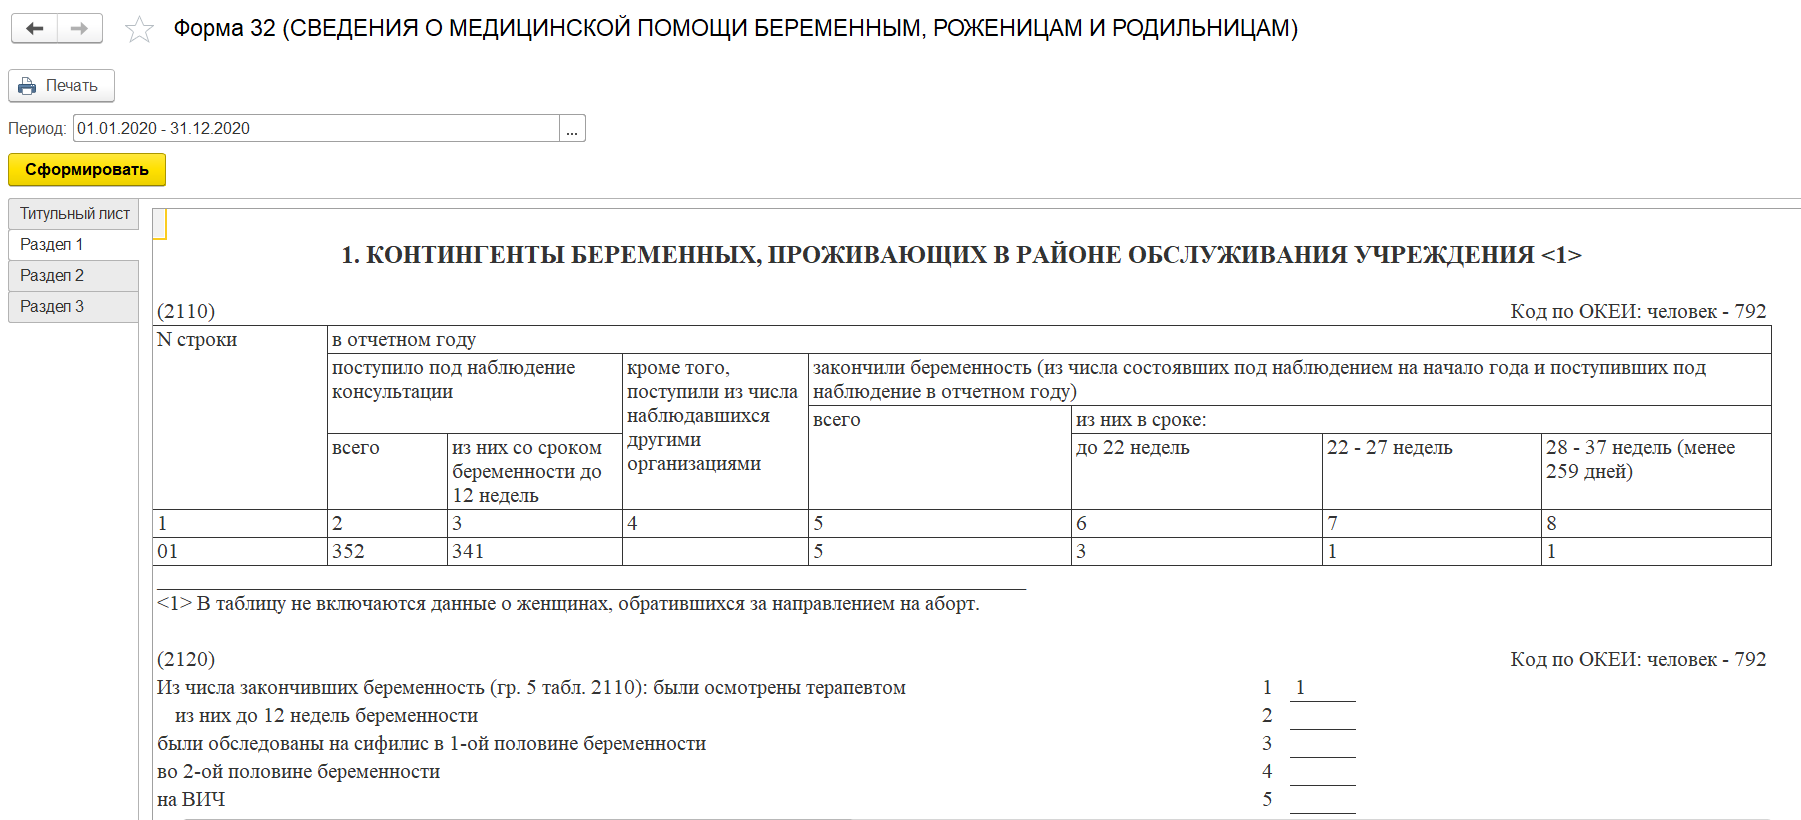Screen dimensions: 1801x820
Task: Click blank field for line 2 до 12 недель
Action: pos(1322,716)
